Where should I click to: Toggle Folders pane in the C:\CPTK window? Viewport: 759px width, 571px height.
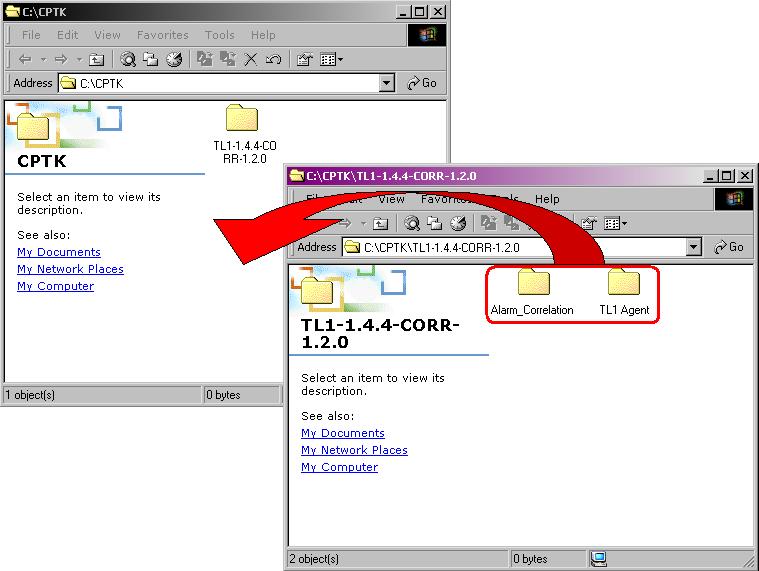pos(151,60)
